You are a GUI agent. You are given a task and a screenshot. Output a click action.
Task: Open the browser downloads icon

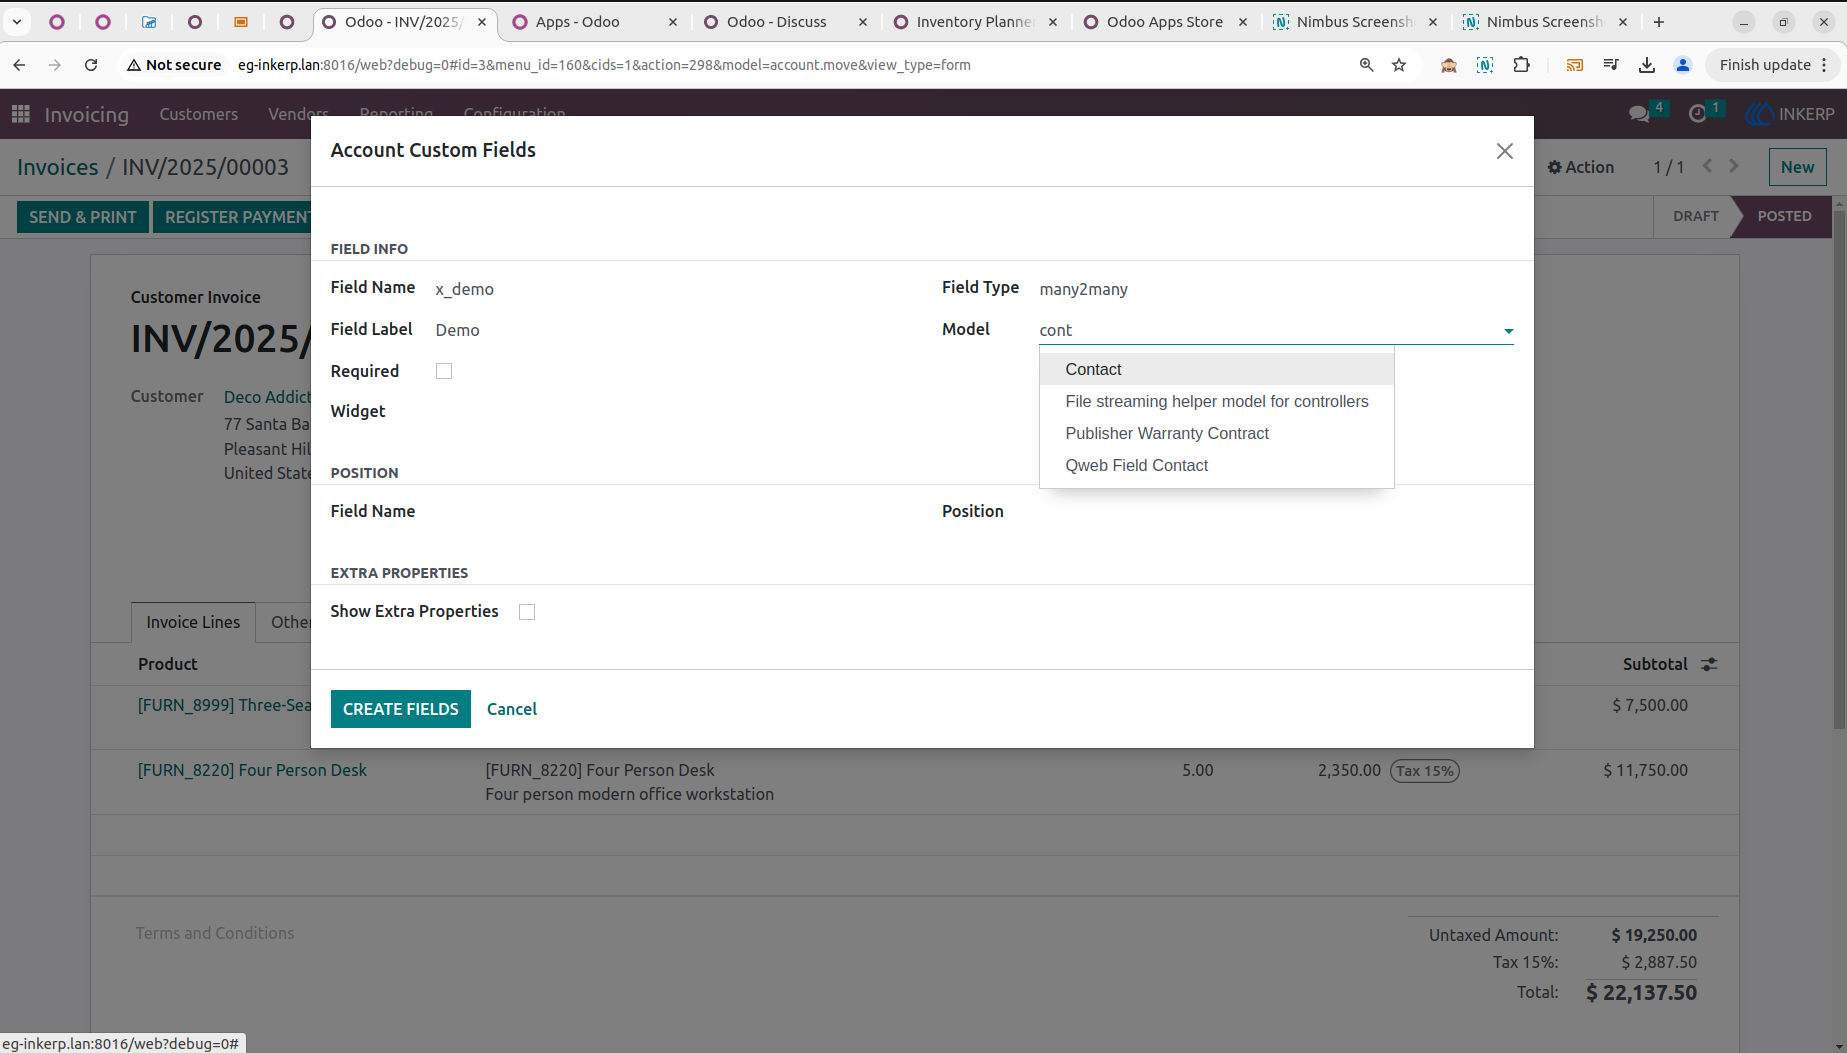tap(1646, 65)
